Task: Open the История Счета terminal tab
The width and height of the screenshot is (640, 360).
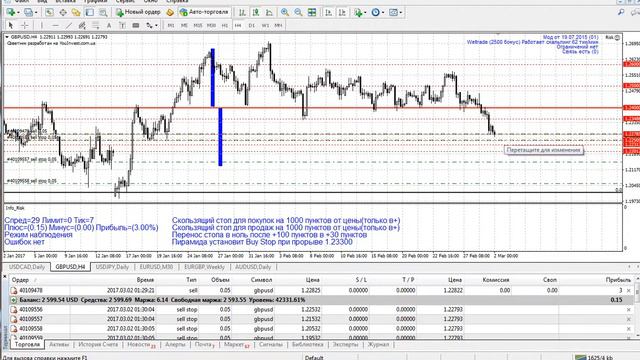Action: 98,344
